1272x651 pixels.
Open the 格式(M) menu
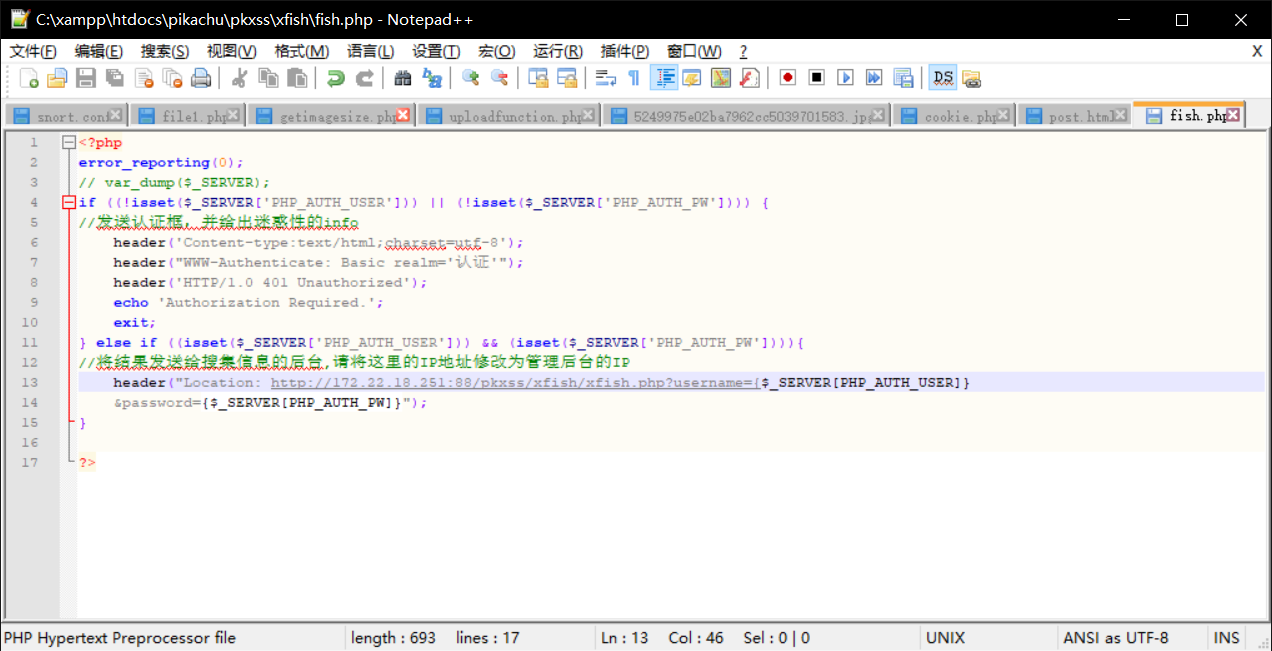click(302, 51)
